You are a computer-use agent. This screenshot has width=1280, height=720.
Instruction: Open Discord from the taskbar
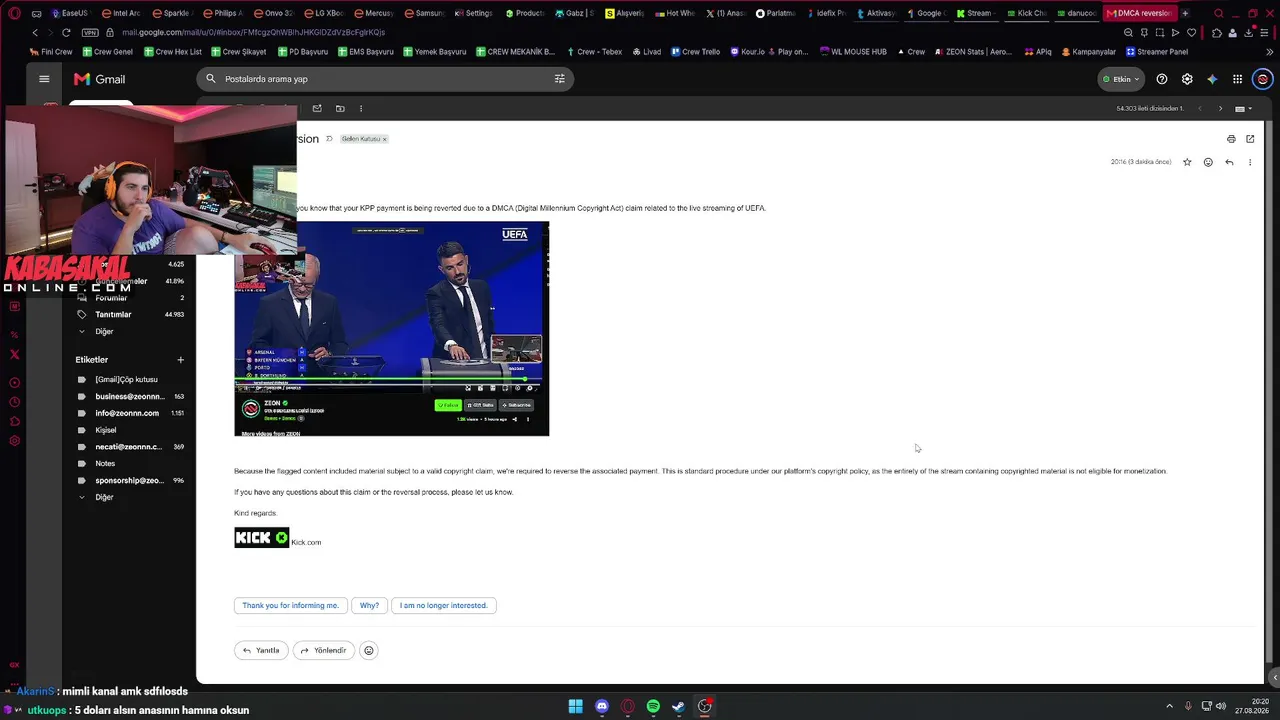(602, 707)
